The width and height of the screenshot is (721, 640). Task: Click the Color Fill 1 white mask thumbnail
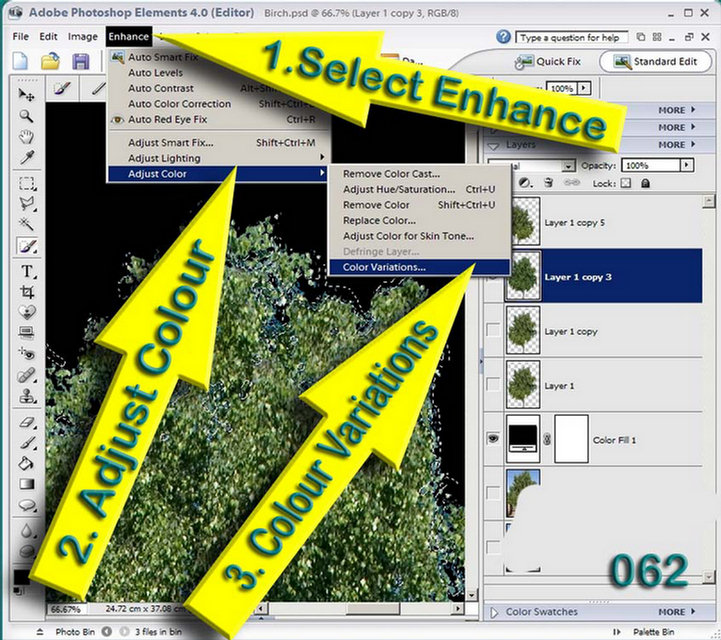572,439
